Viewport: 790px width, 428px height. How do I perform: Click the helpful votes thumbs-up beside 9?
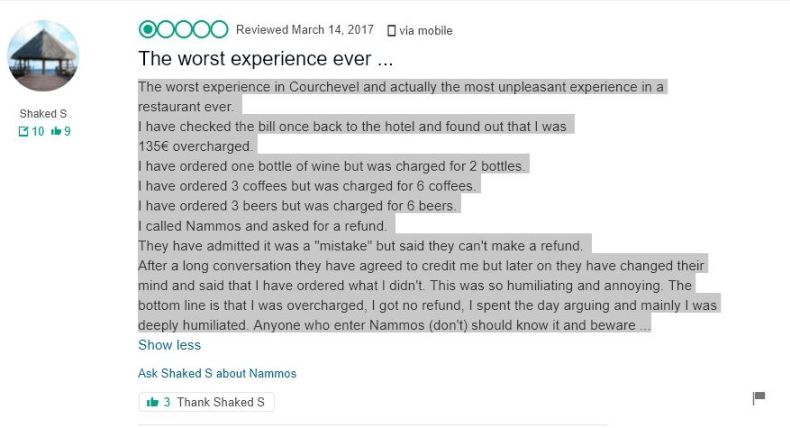(56, 131)
